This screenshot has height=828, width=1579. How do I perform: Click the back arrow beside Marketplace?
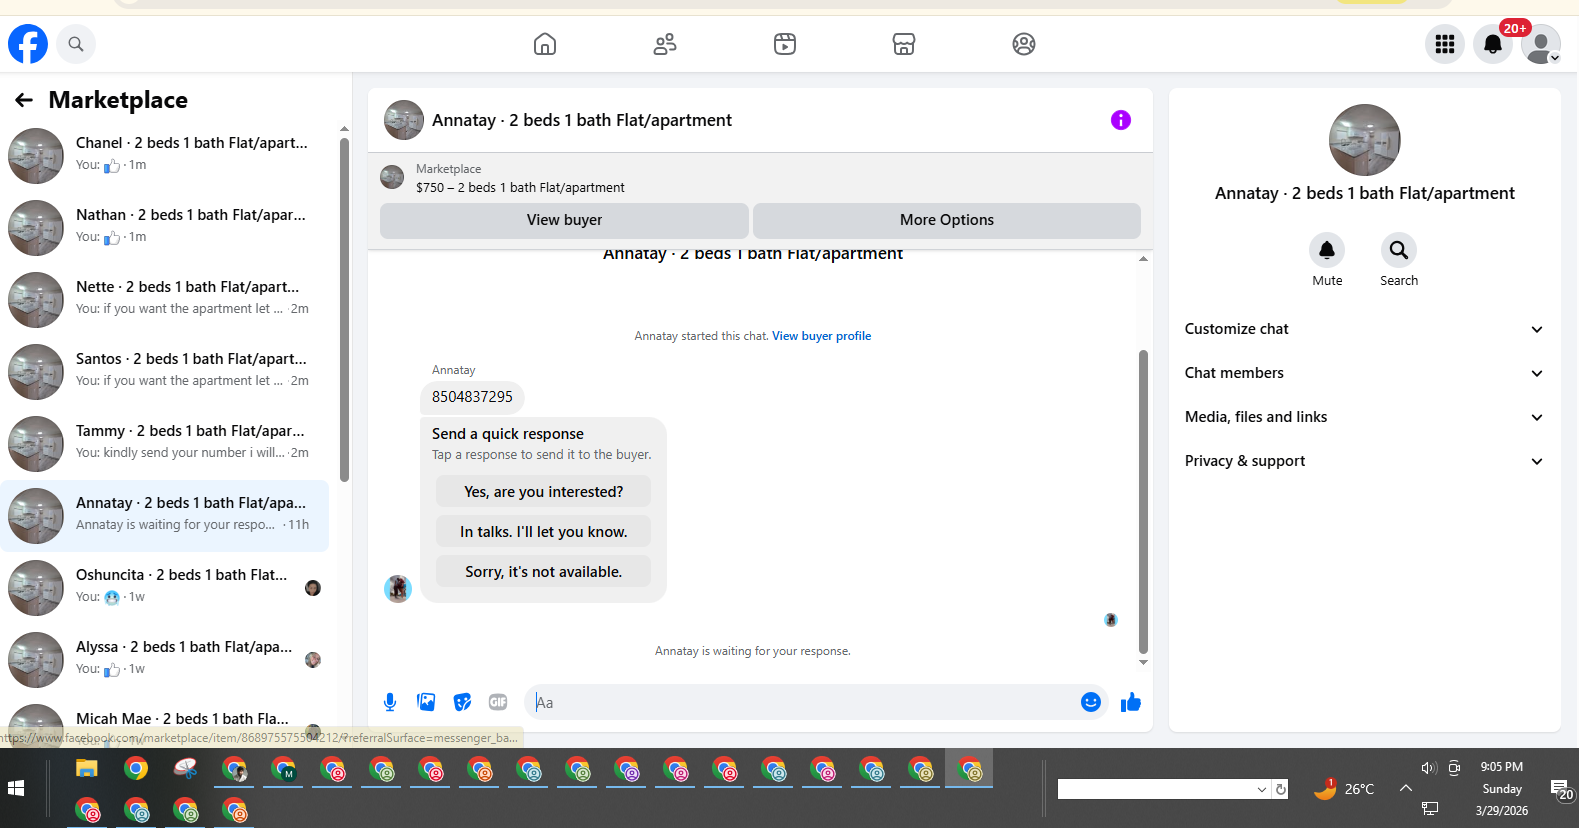24,100
